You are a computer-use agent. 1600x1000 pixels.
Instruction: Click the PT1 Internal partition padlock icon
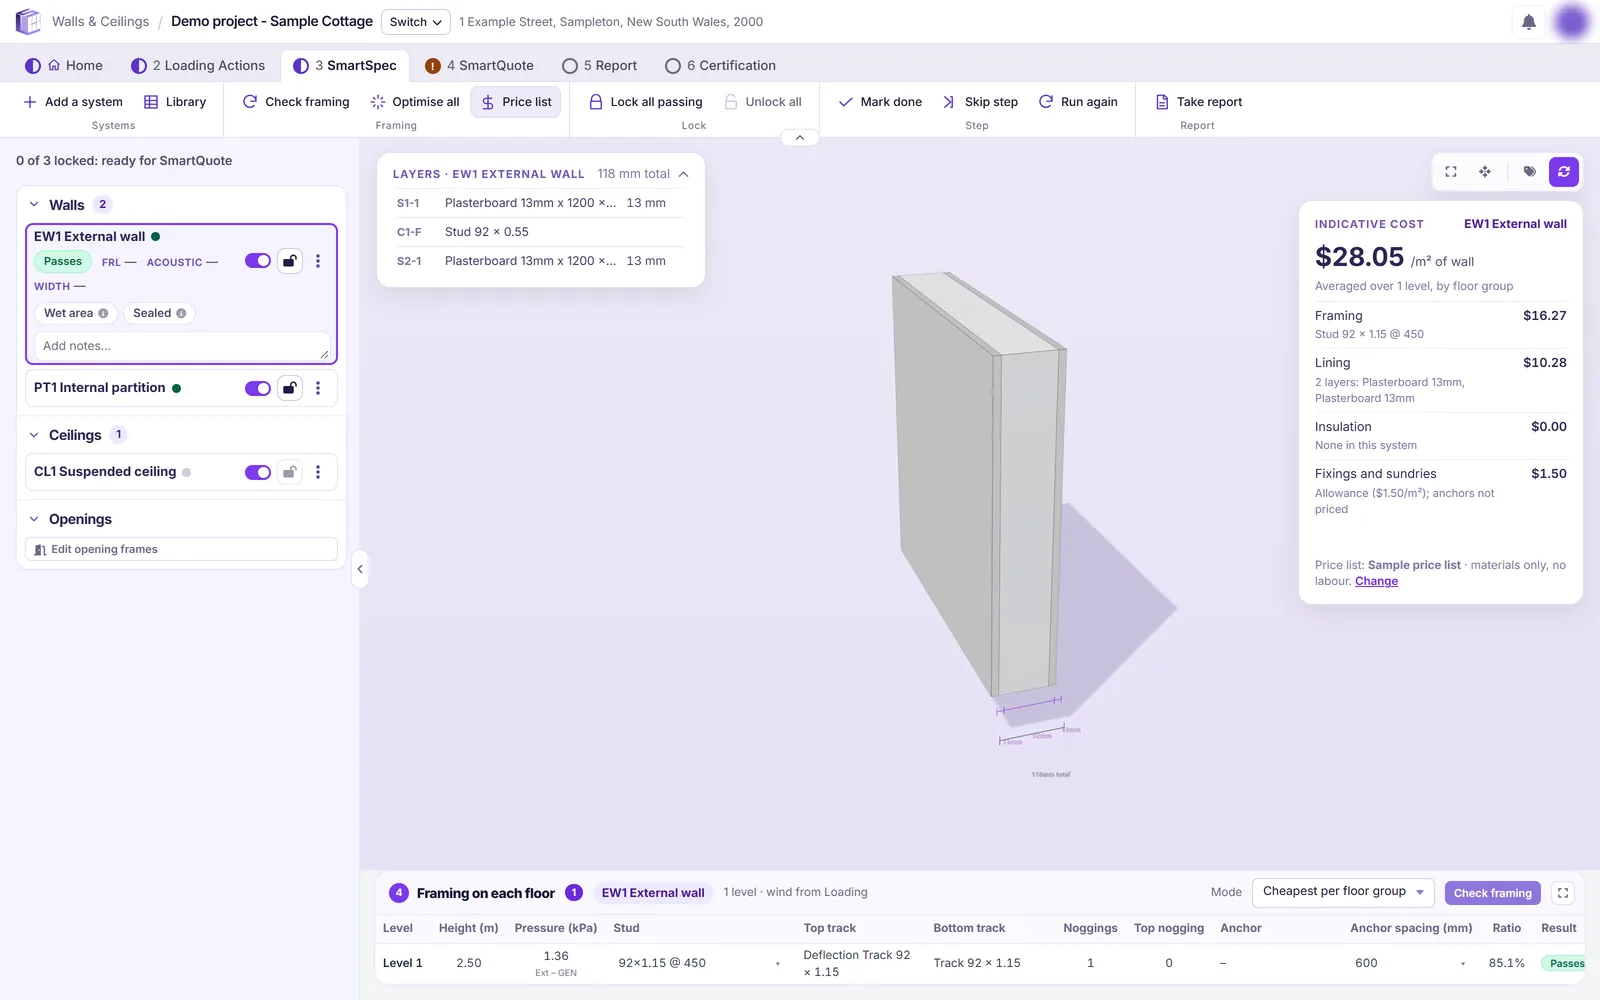coord(290,388)
